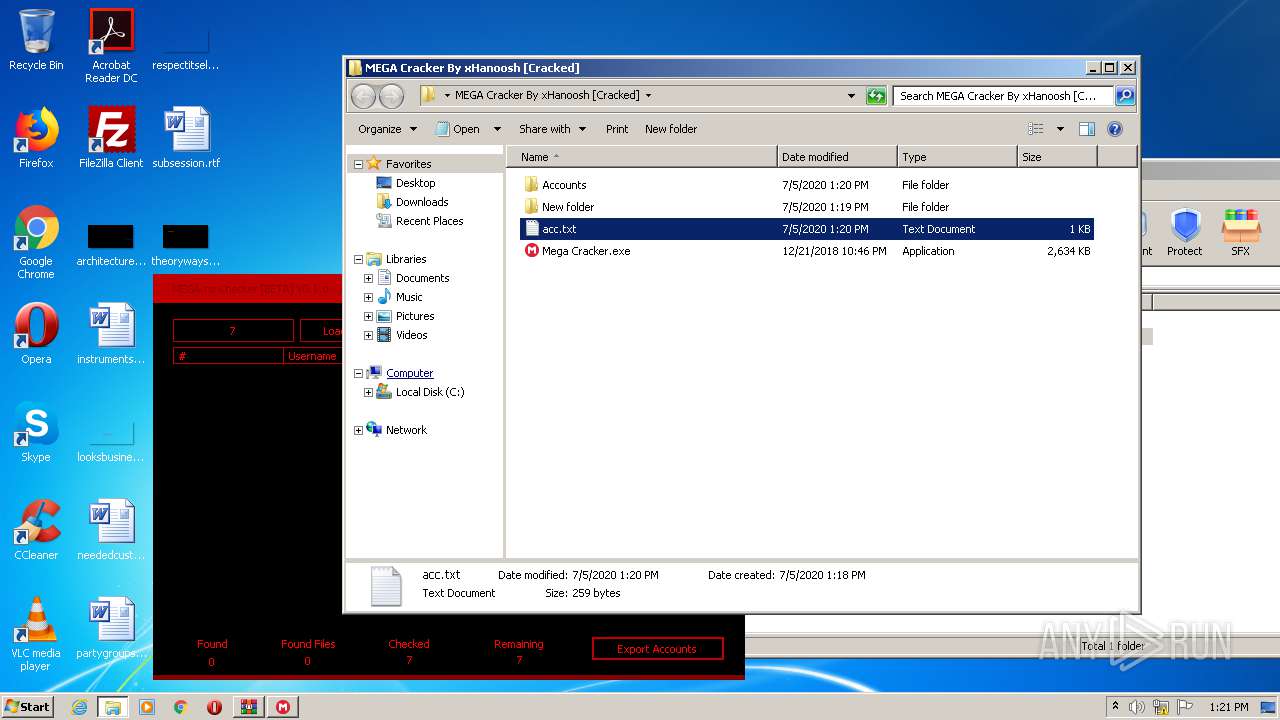The width and height of the screenshot is (1280, 720).
Task: Expand the Music library node
Action: [x=368, y=297]
